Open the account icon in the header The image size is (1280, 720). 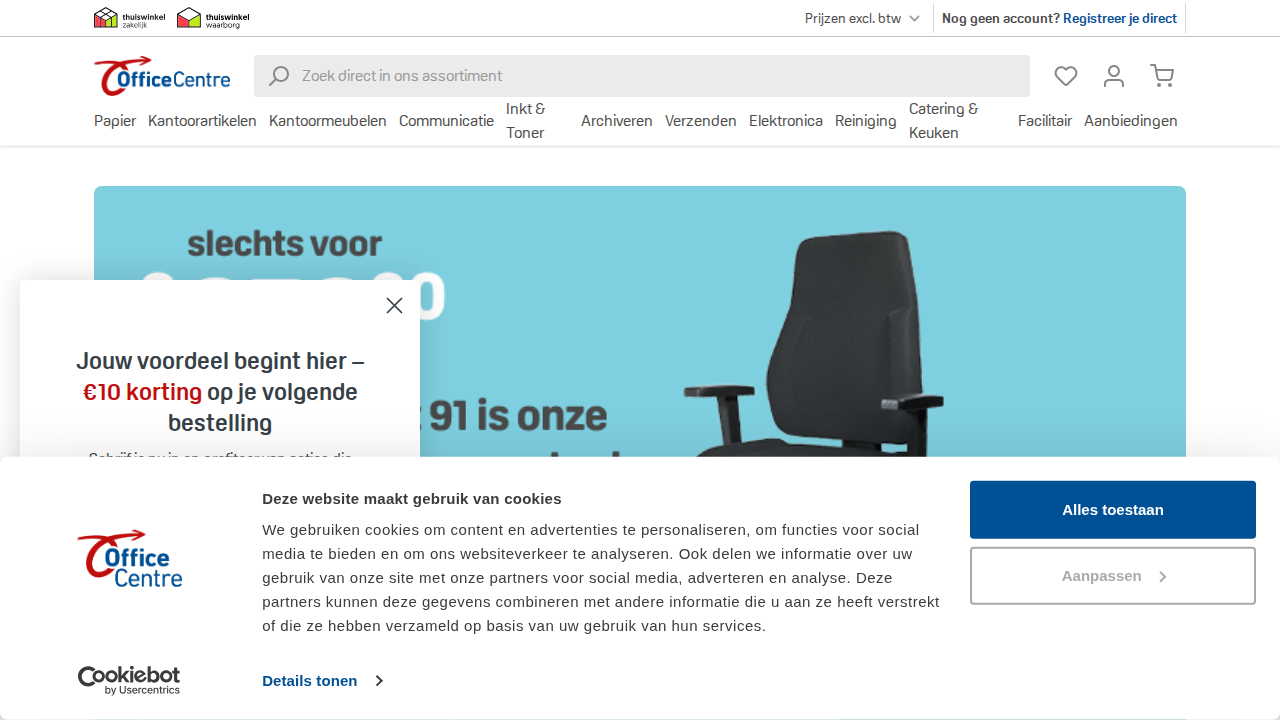coord(1113,76)
